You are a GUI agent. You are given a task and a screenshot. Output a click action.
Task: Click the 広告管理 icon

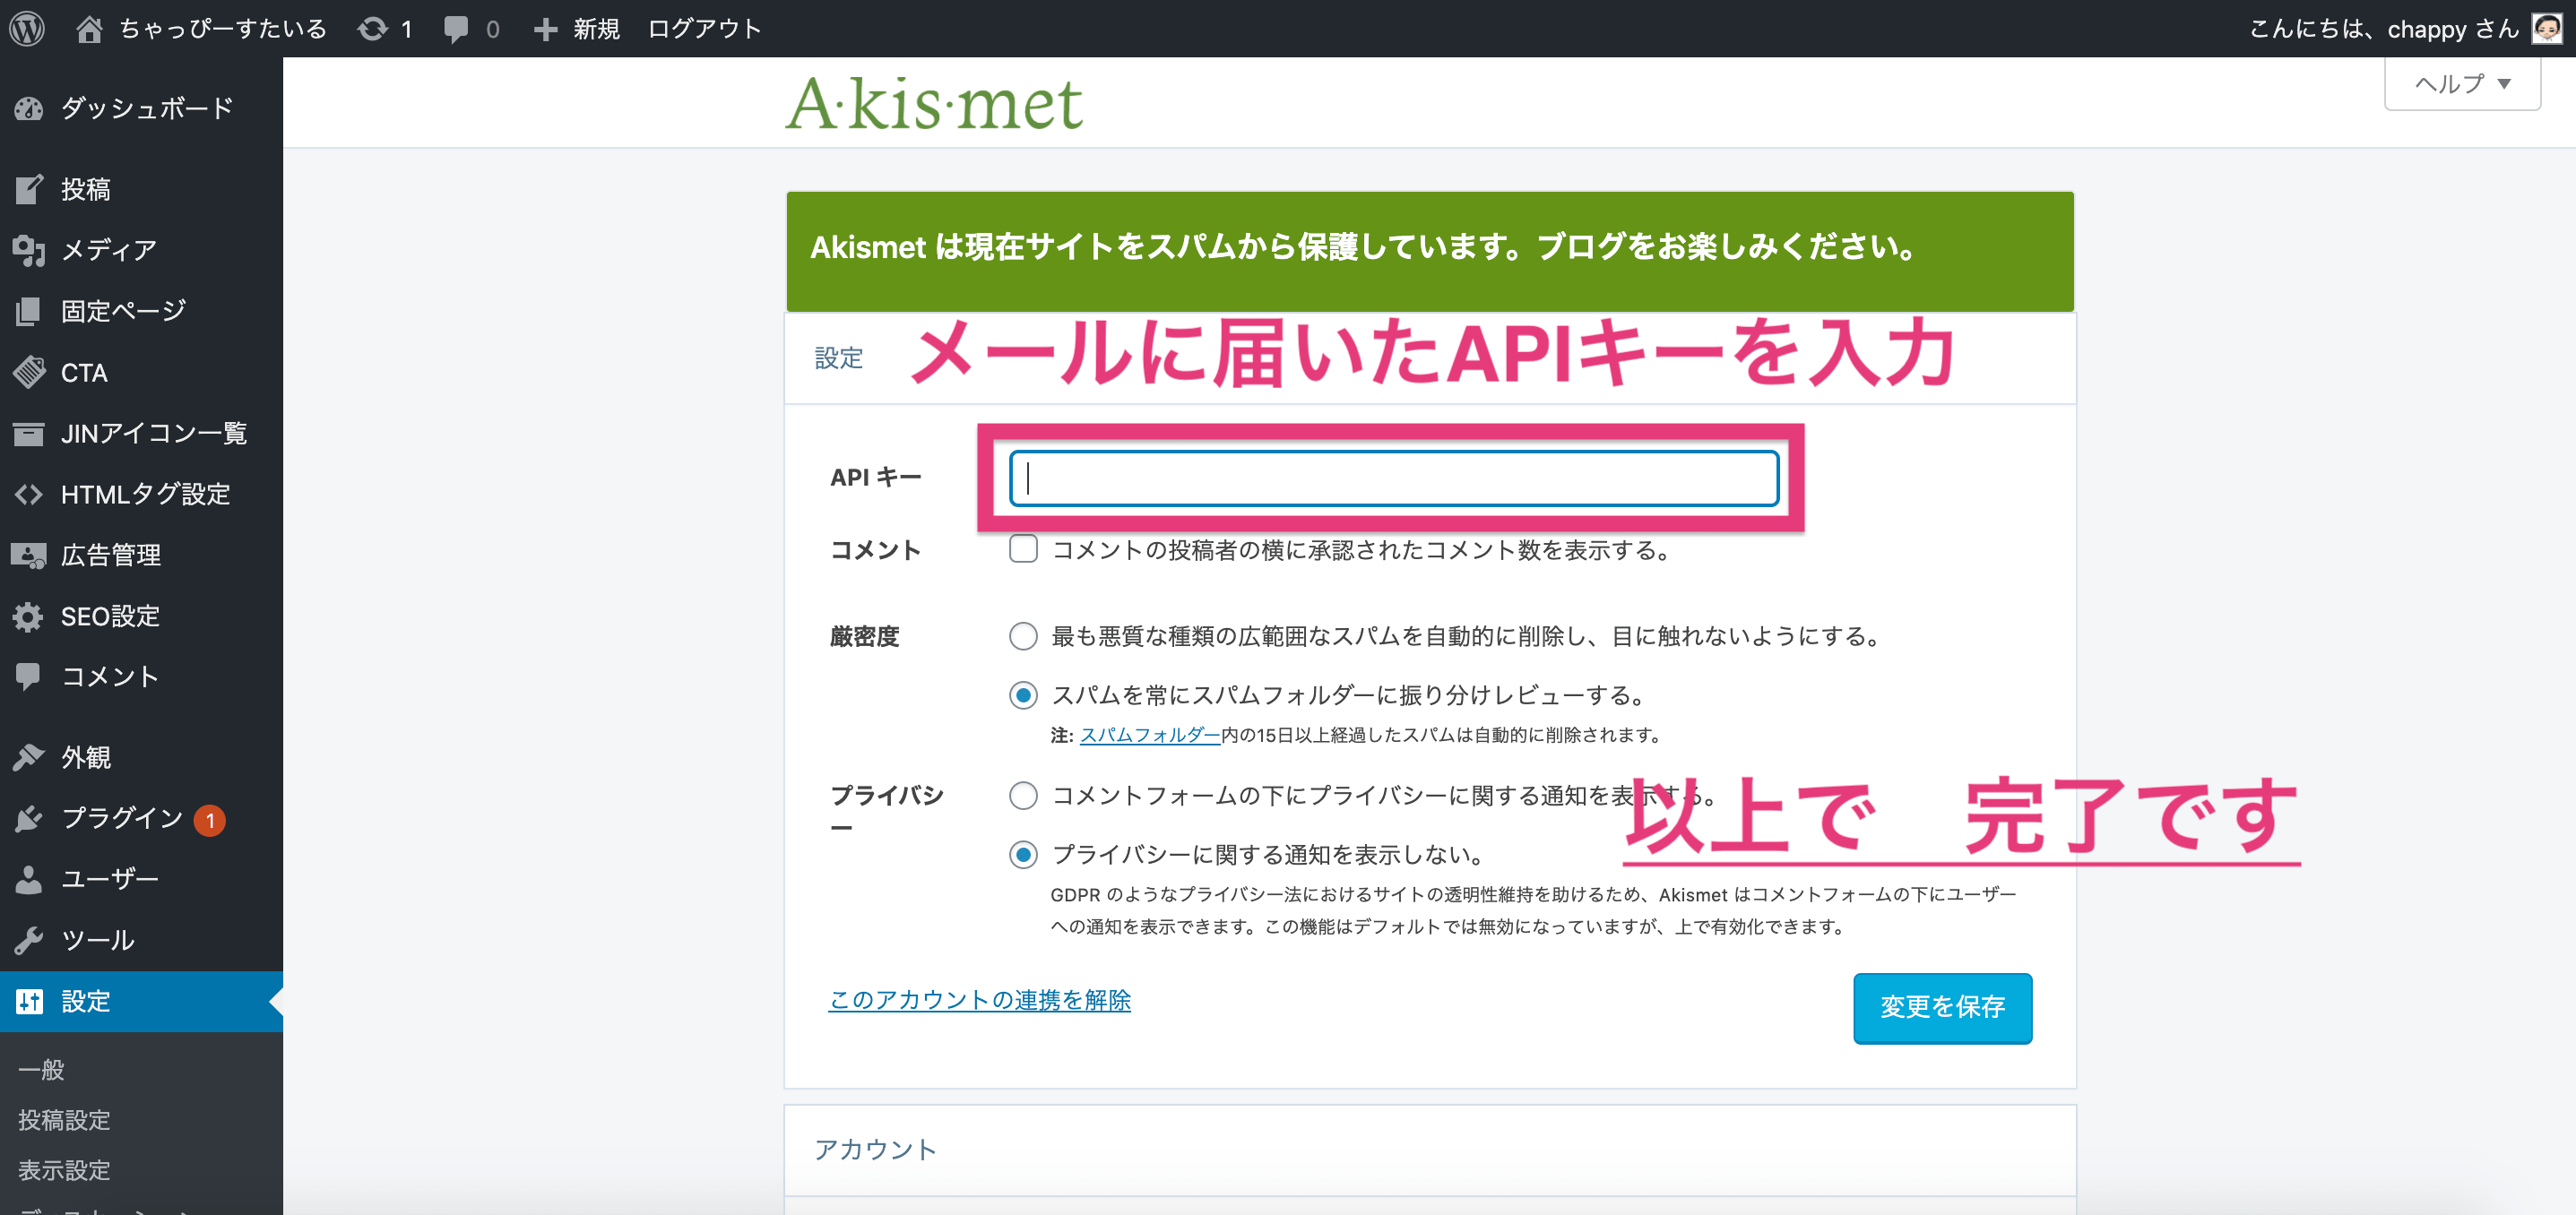[29, 555]
